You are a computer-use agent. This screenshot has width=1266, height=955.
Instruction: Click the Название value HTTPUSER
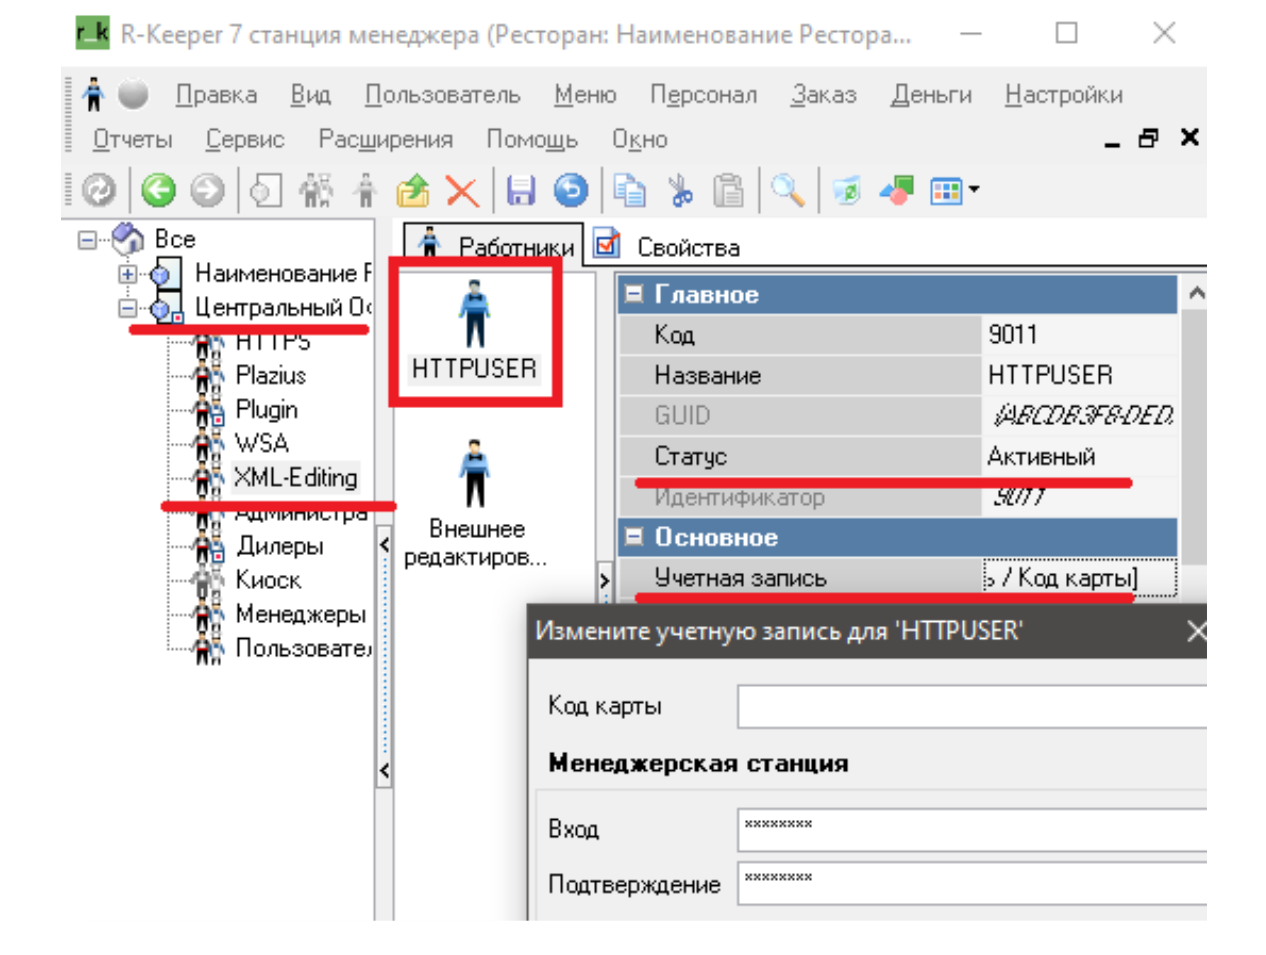click(x=1080, y=375)
